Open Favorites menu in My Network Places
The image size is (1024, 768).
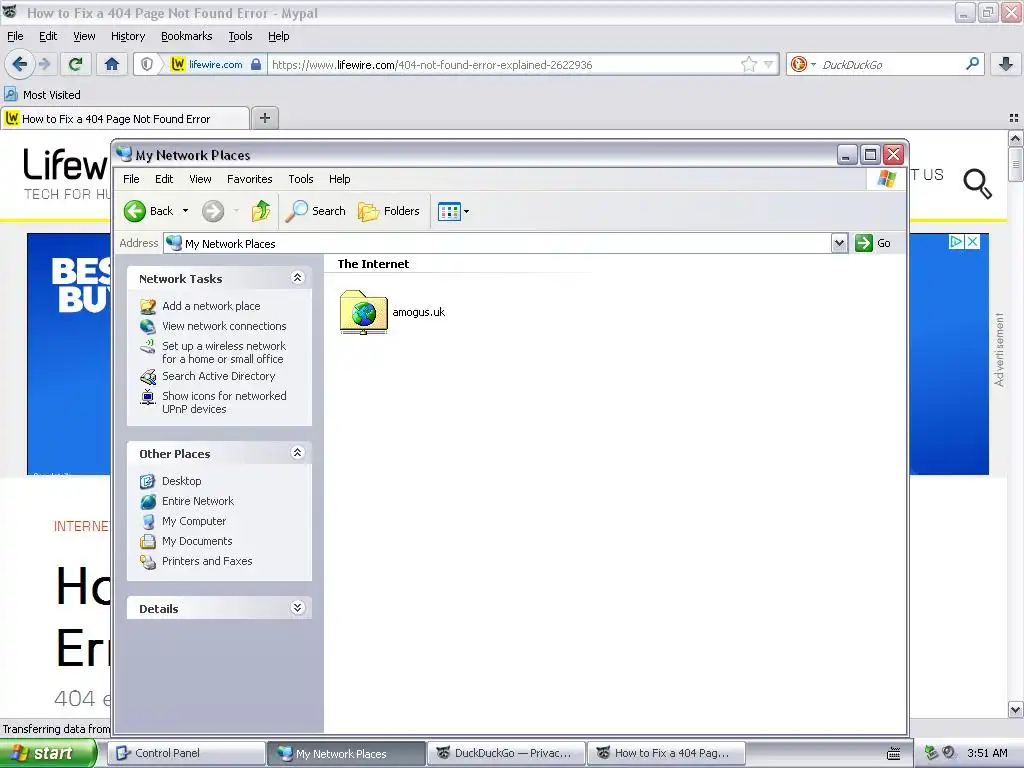249,179
